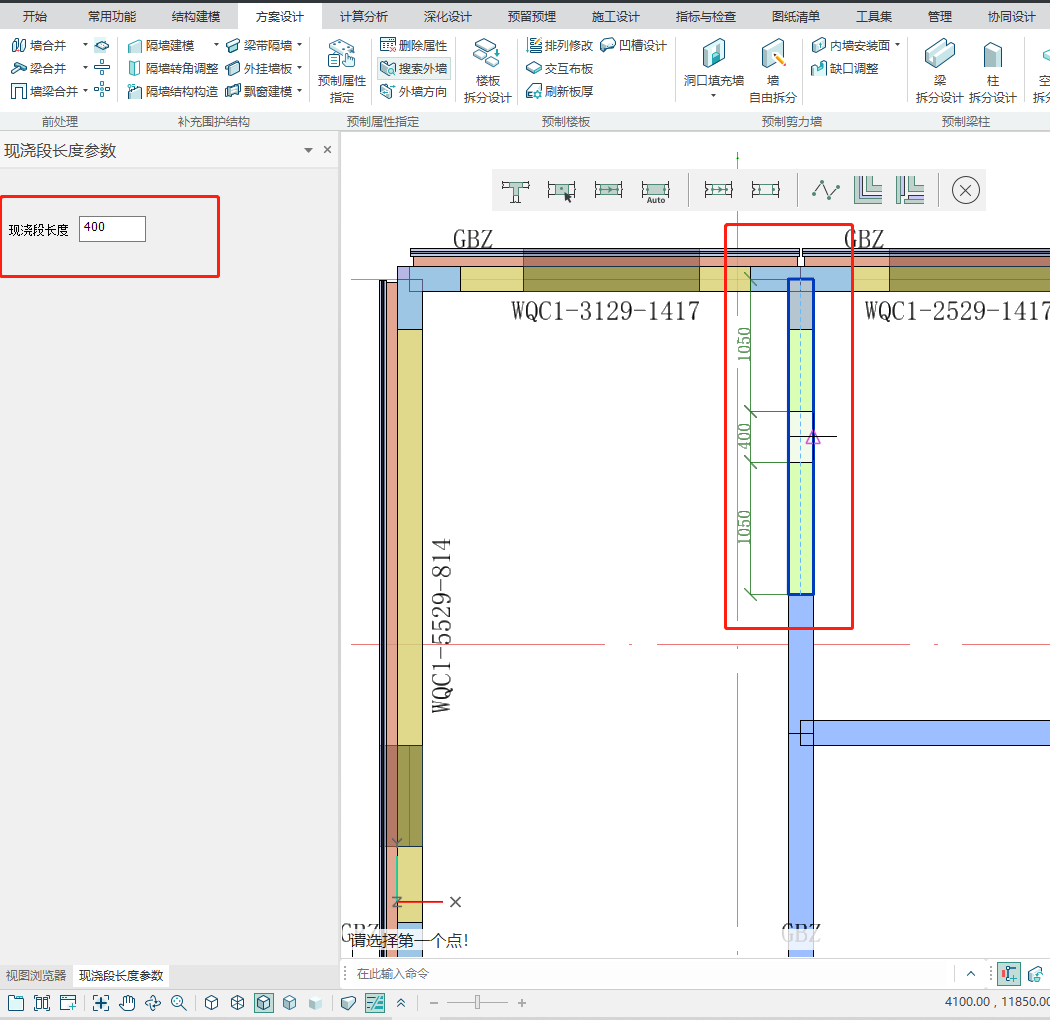Click the 现浇段长度 input field
Screen dimensions: 1050x1020
112,228
